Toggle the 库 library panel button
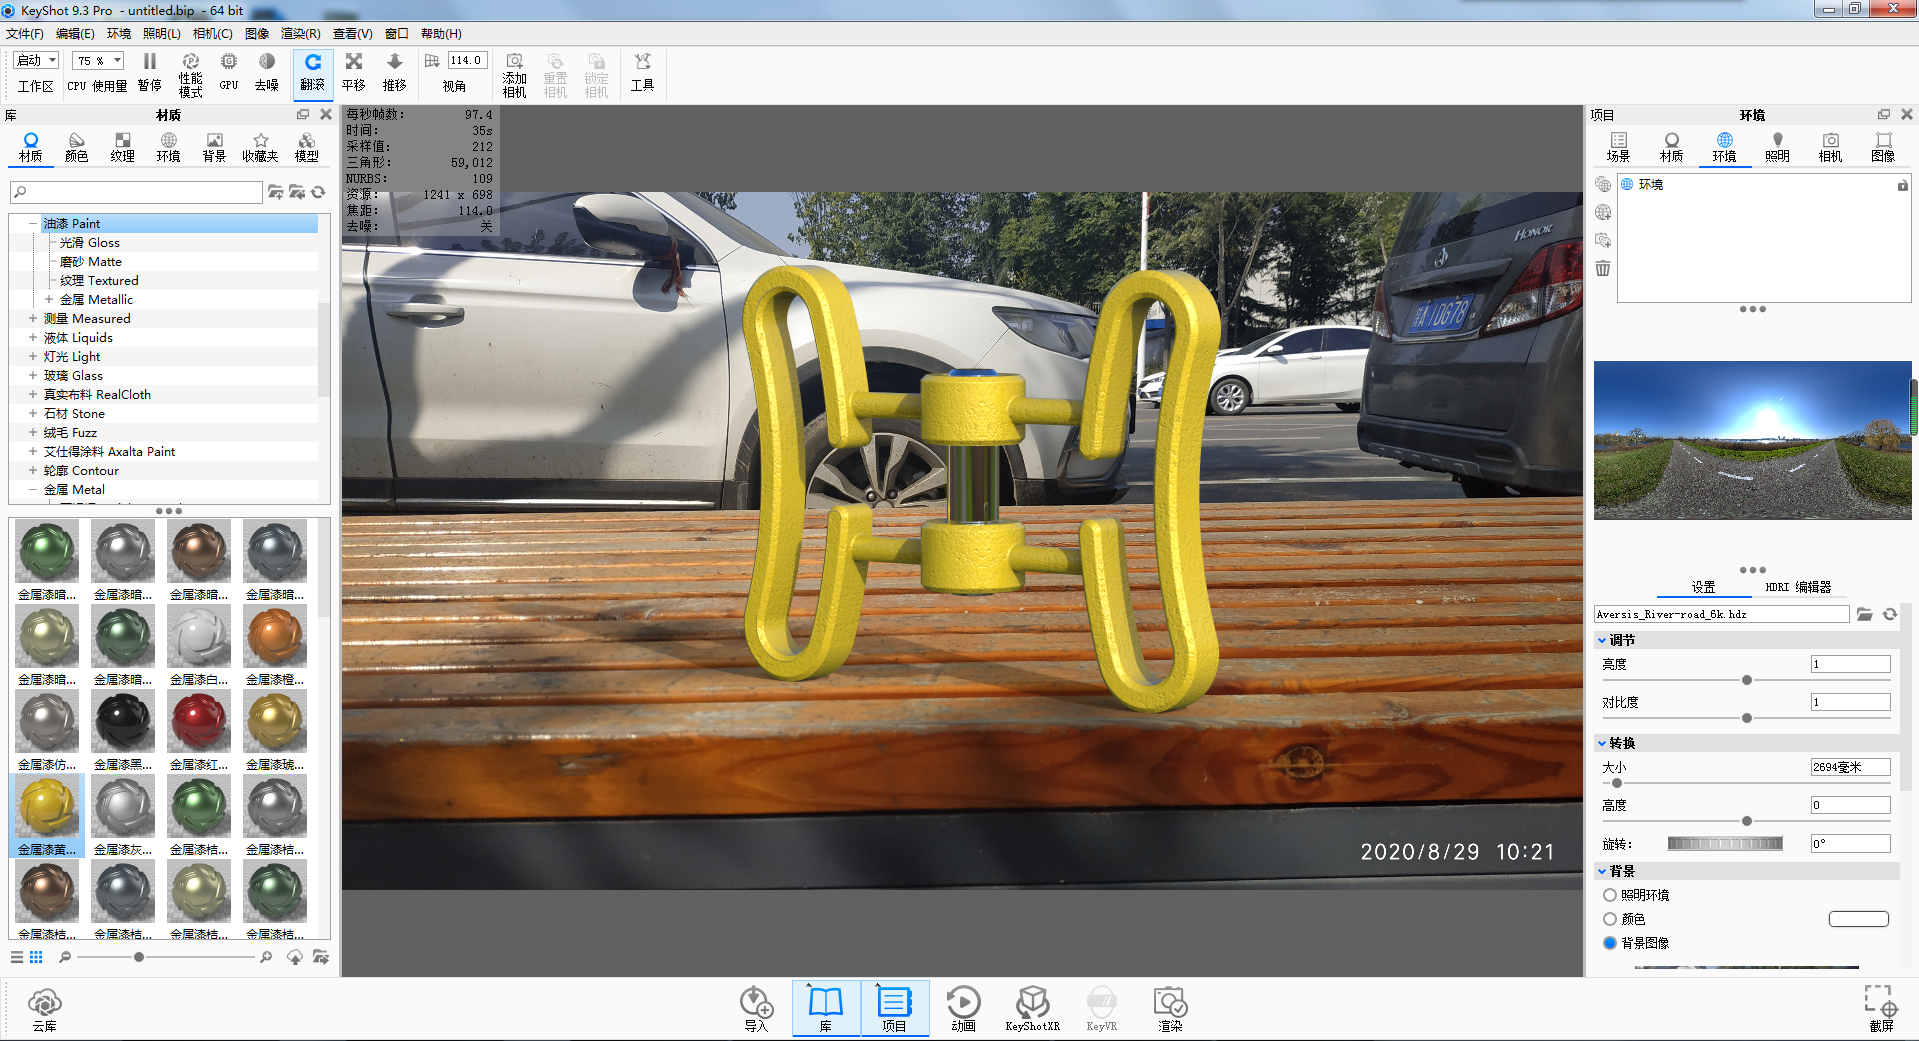Image resolution: width=1919 pixels, height=1041 pixels. [x=826, y=1009]
